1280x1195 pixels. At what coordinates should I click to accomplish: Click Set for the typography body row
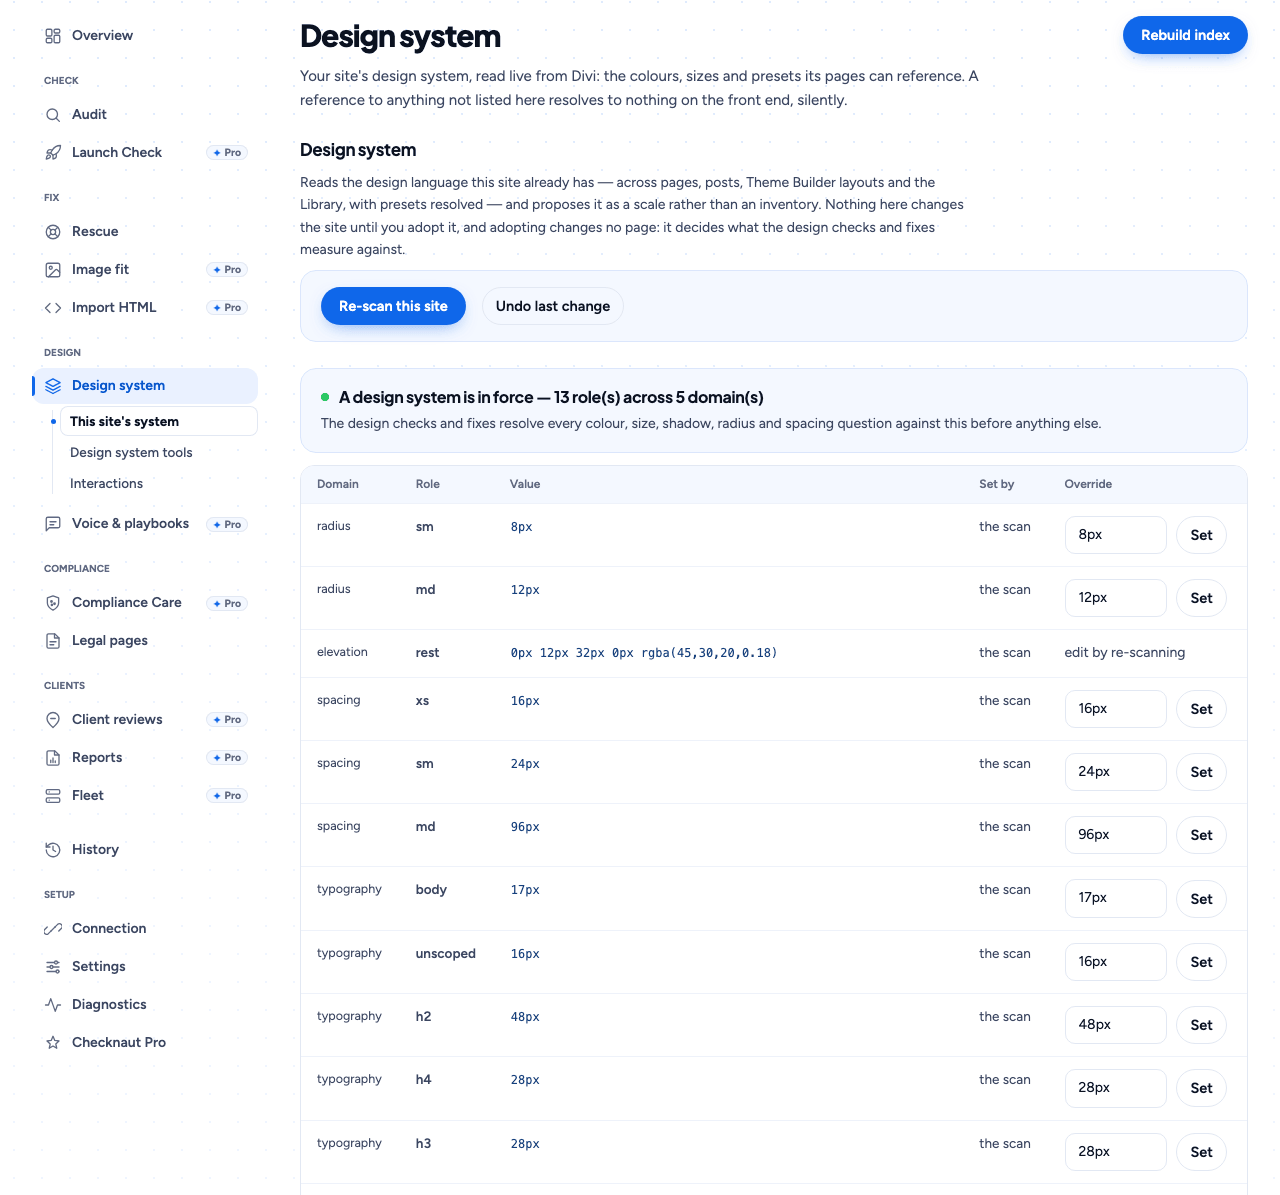(1201, 899)
